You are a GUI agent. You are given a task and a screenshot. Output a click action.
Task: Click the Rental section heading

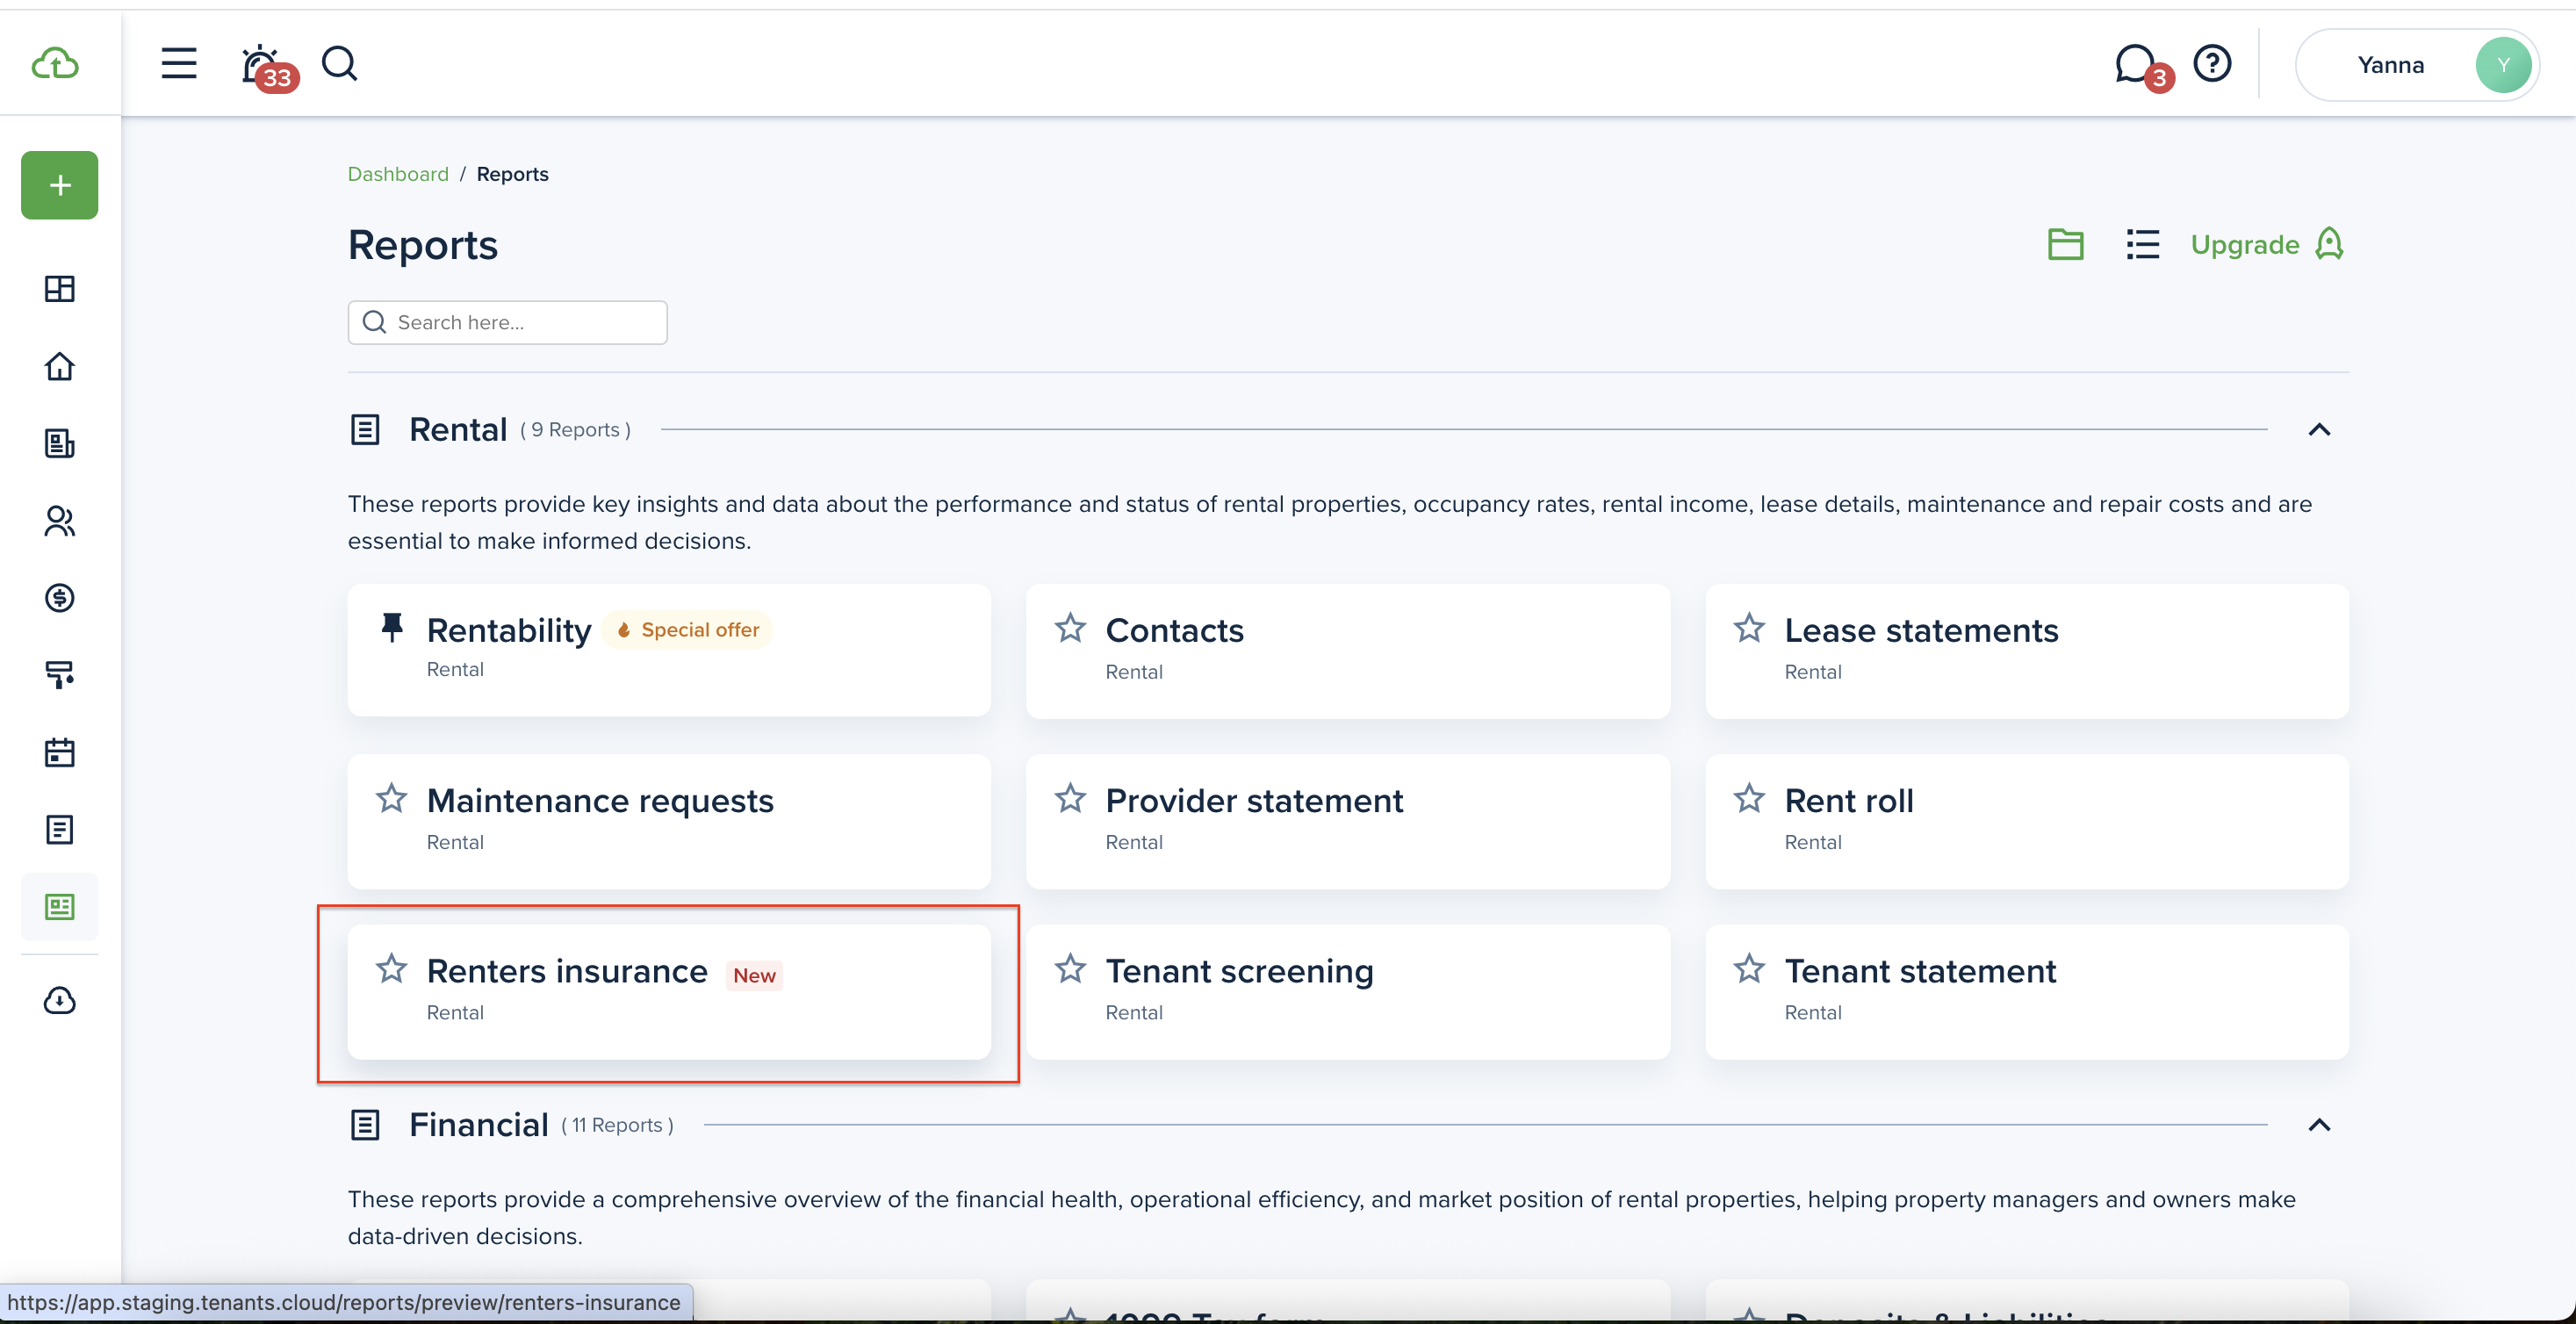458,430
